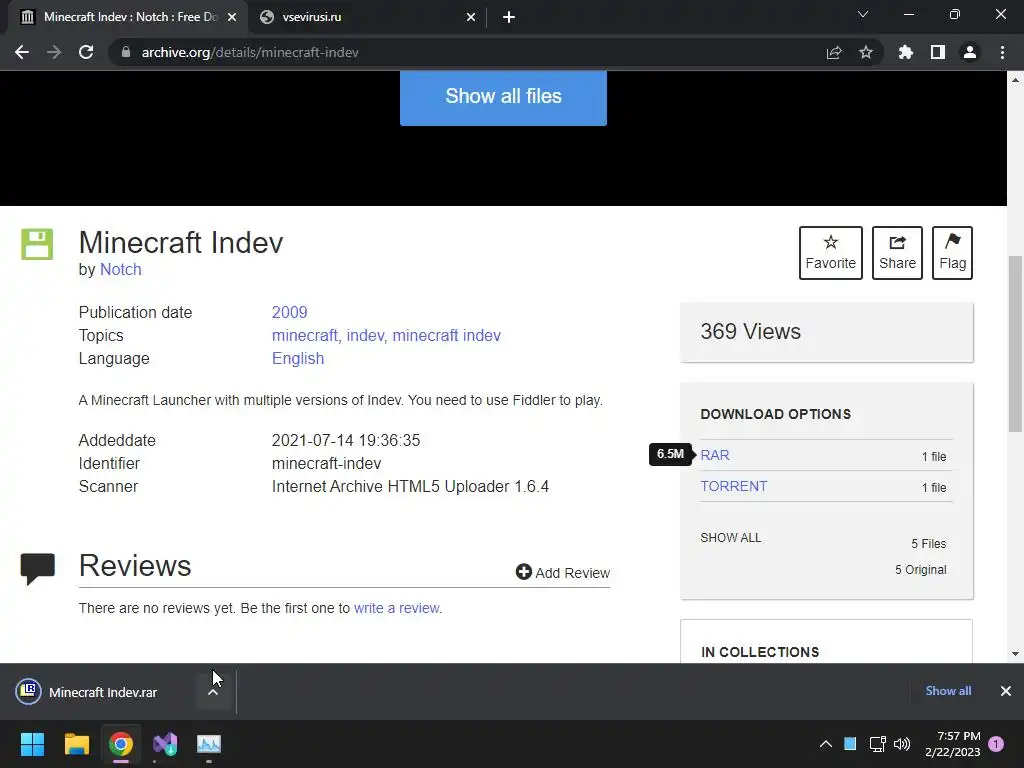Reload the archive.org page
The width and height of the screenshot is (1024, 768).
(x=86, y=52)
